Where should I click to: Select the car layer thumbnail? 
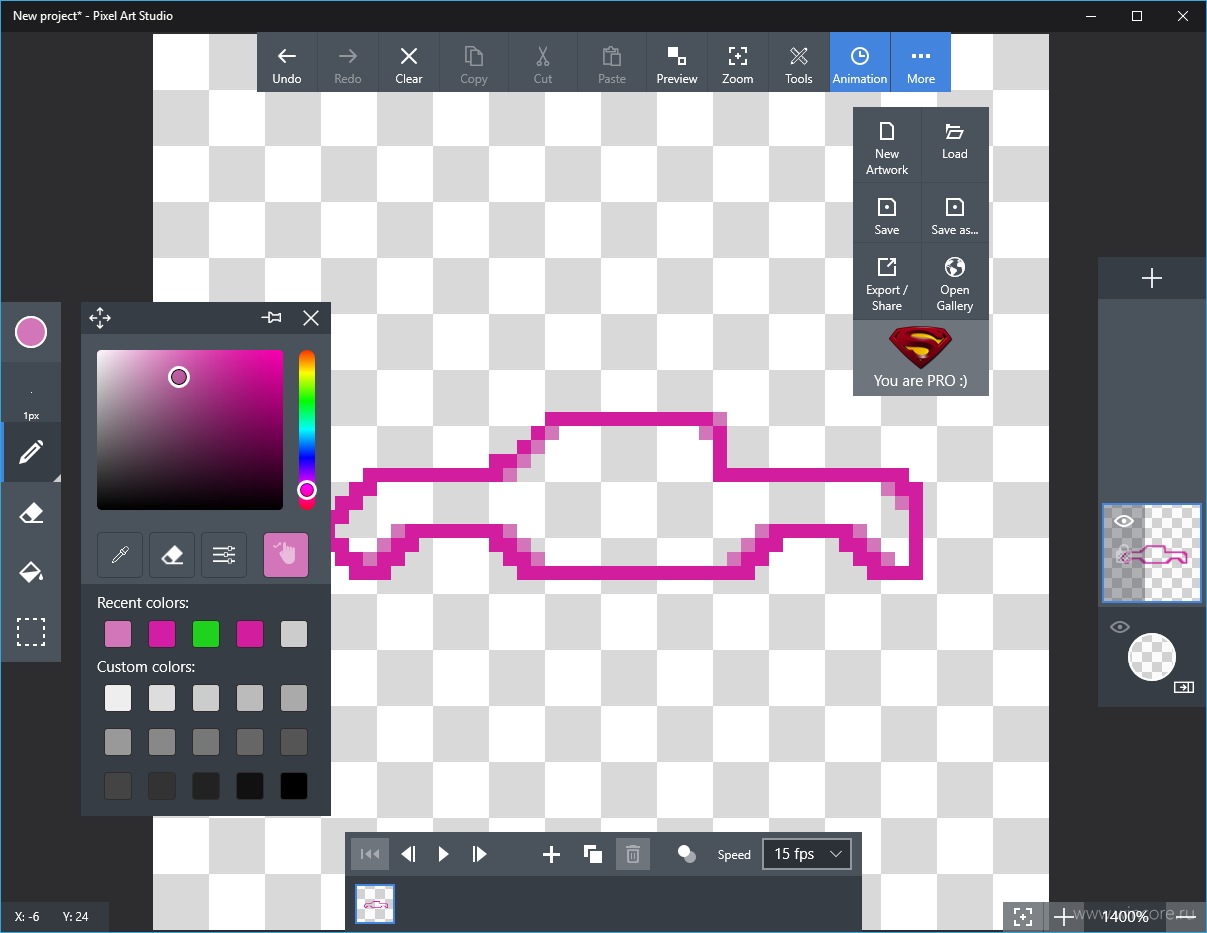1152,553
